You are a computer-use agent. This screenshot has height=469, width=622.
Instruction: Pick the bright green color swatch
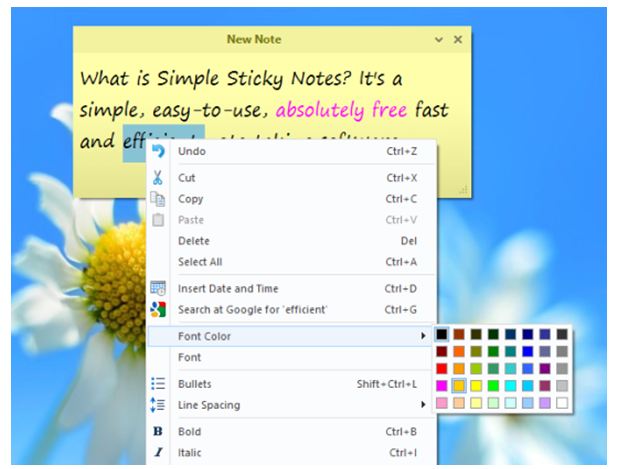pyautogui.click(x=493, y=386)
